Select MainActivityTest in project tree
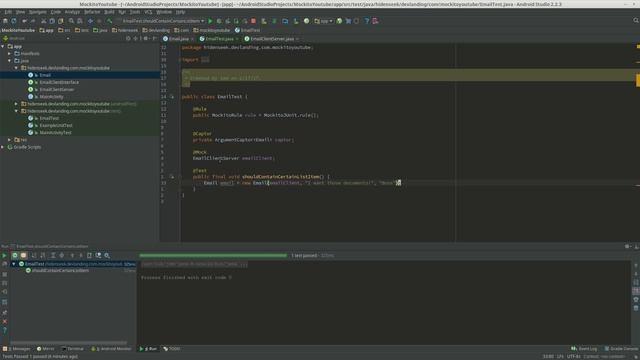The image size is (640, 360). pyautogui.click(x=56, y=133)
